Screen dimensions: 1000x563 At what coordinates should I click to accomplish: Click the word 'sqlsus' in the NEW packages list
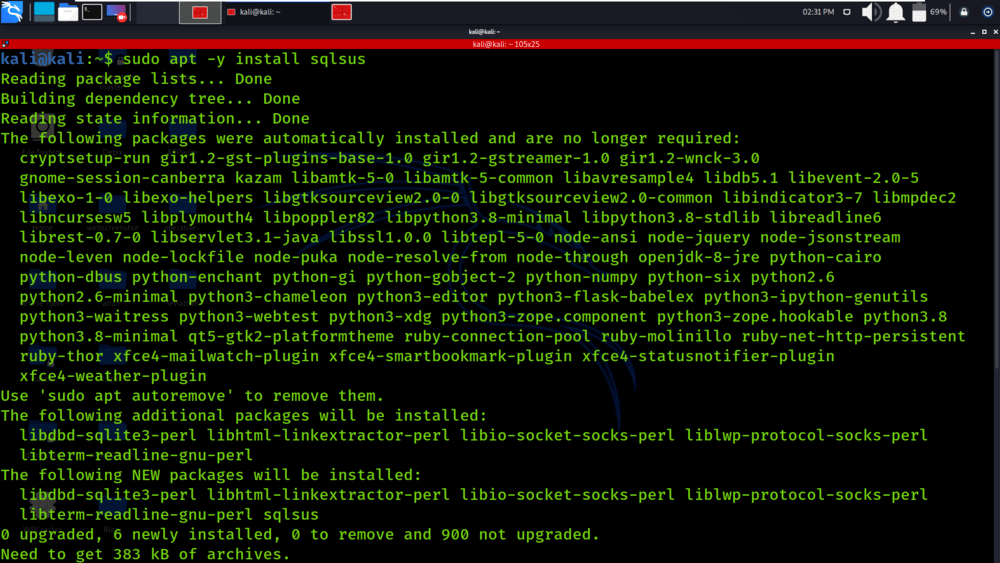pyautogui.click(x=291, y=515)
